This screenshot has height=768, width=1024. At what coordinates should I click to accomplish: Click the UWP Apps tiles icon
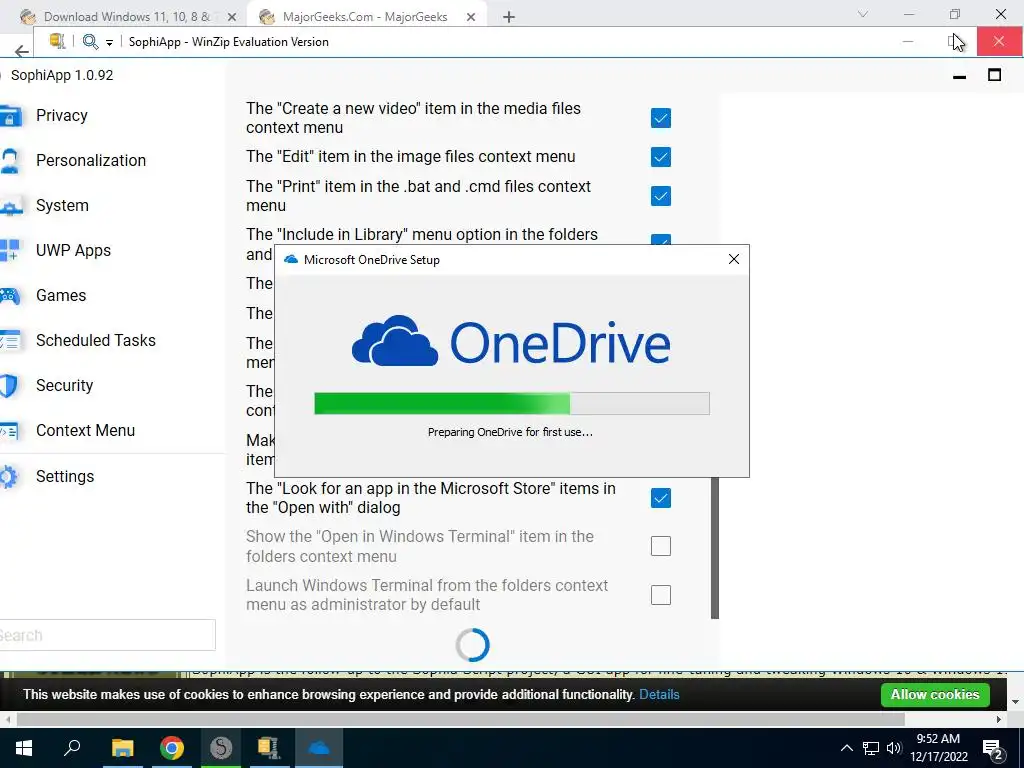click(x=10, y=251)
